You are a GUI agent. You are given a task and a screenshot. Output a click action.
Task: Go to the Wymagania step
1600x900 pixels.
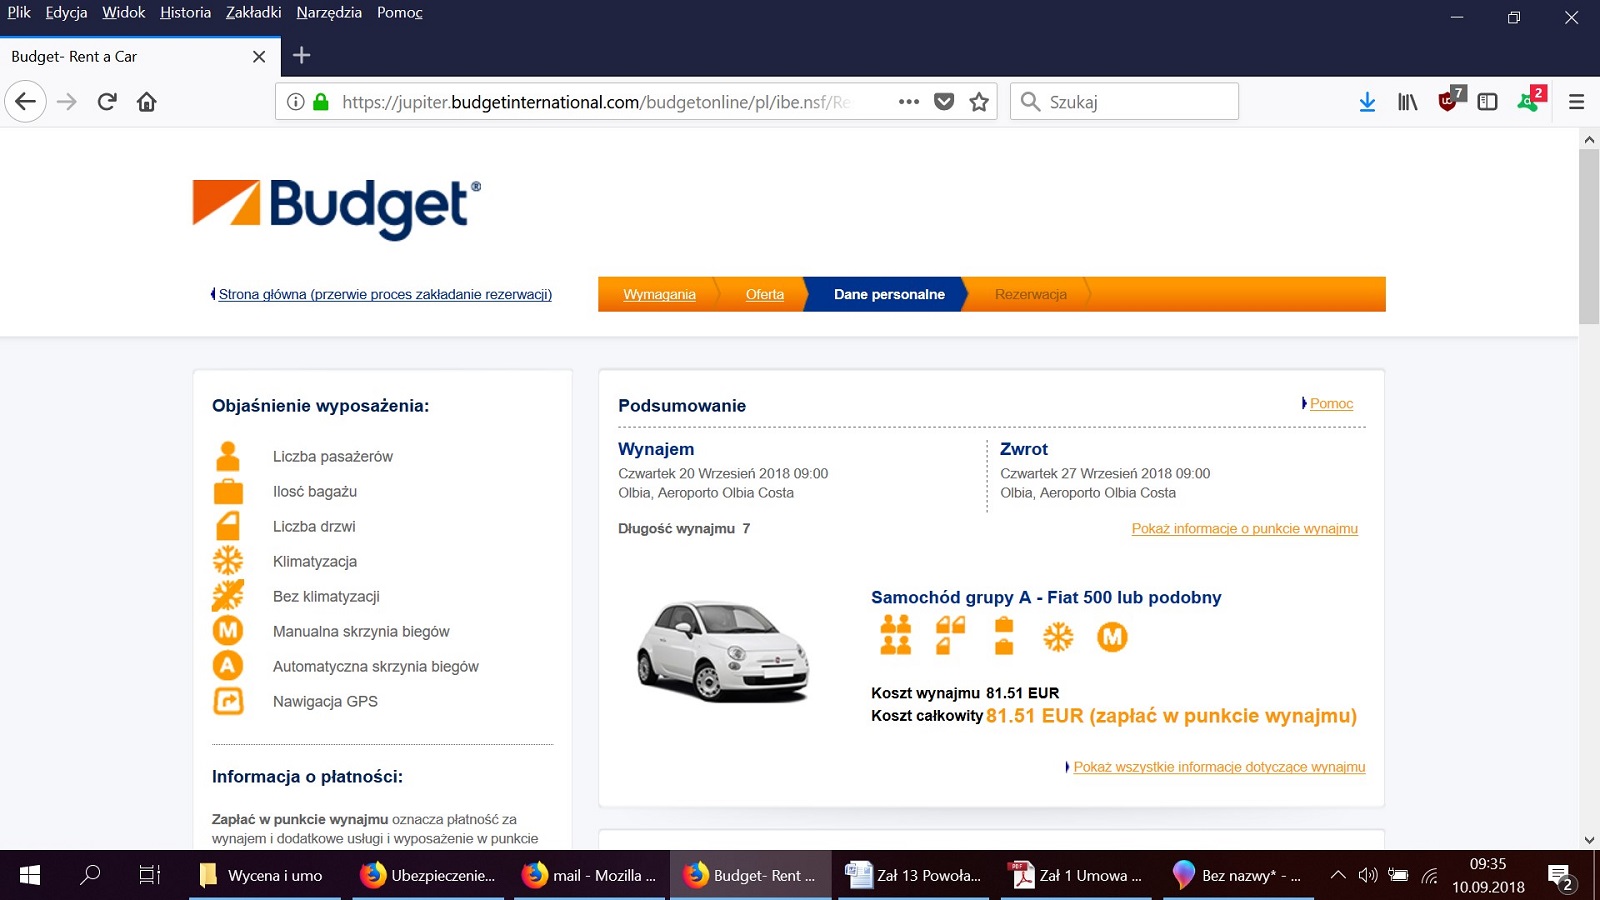click(659, 294)
